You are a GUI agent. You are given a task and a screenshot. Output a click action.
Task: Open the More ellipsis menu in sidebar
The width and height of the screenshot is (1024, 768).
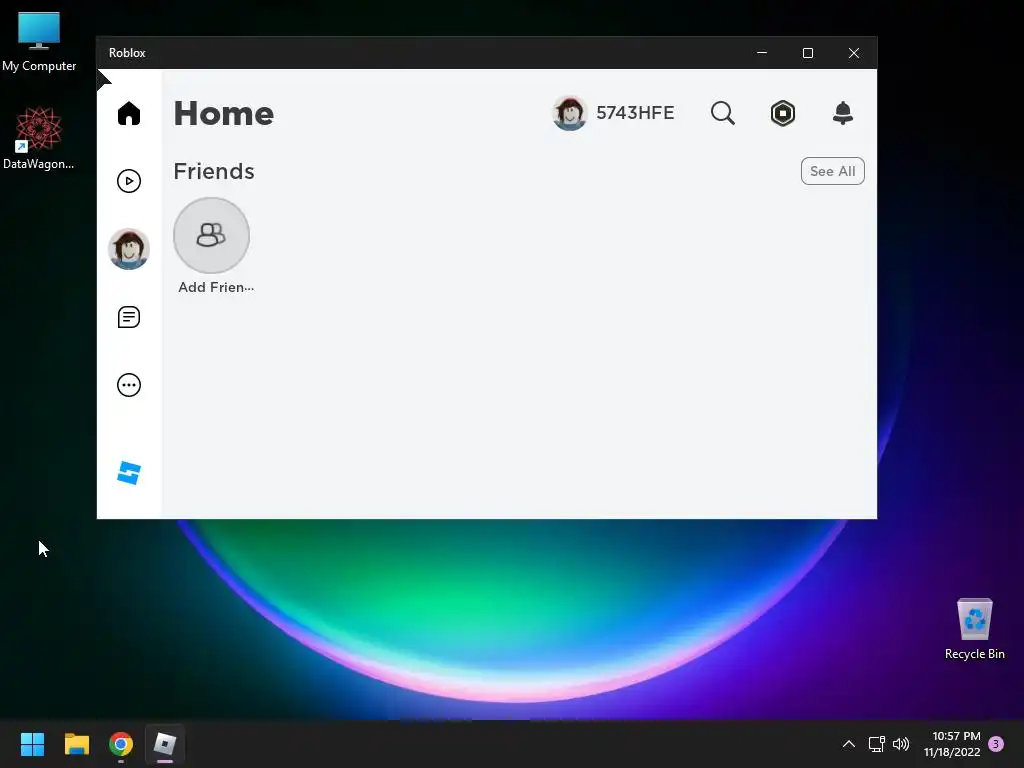pyautogui.click(x=129, y=385)
